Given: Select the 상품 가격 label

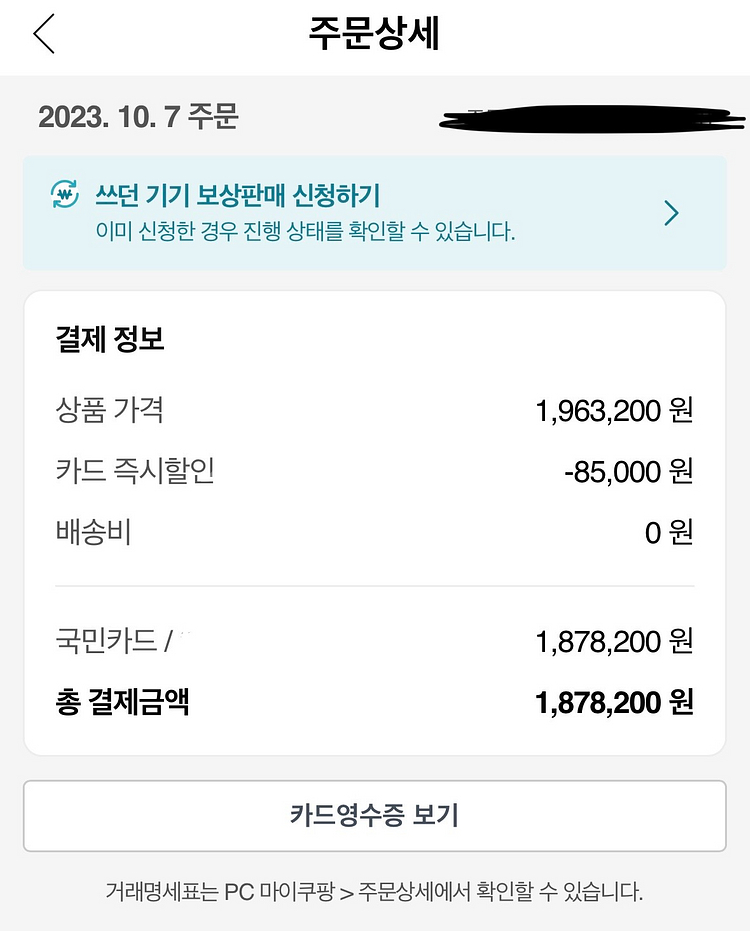Looking at the screenshot, I should pos(110,410).
